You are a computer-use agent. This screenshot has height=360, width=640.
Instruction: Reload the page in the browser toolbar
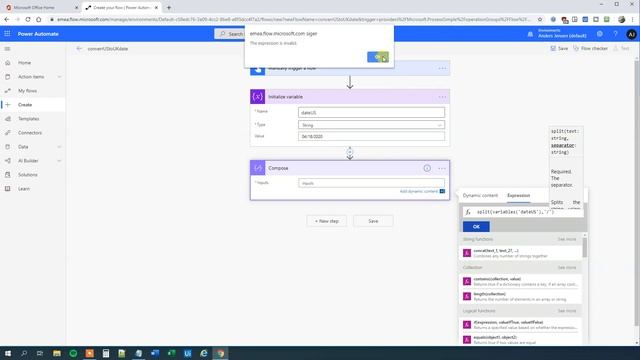28,19
